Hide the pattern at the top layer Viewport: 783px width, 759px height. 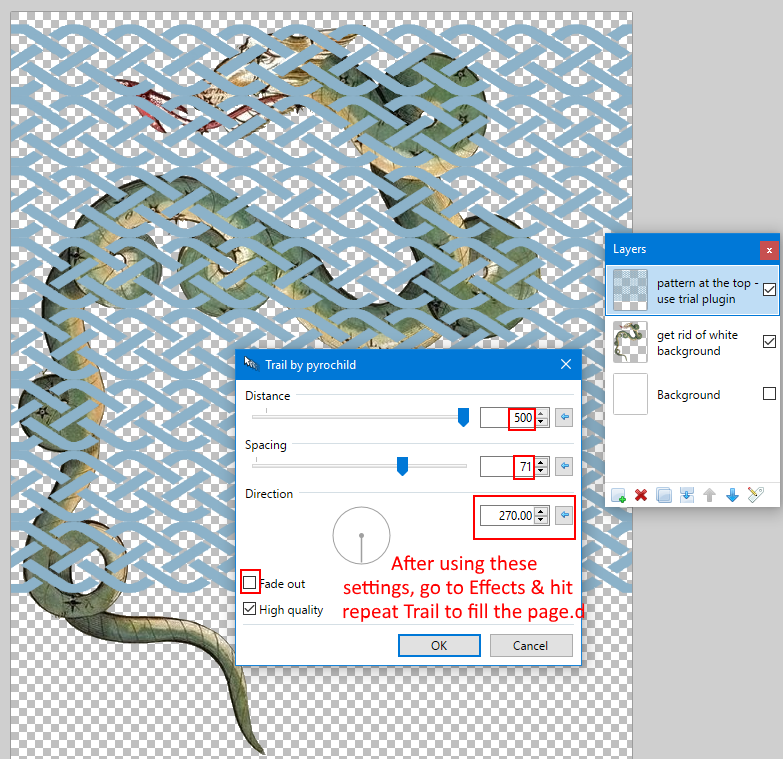[769, 290]
